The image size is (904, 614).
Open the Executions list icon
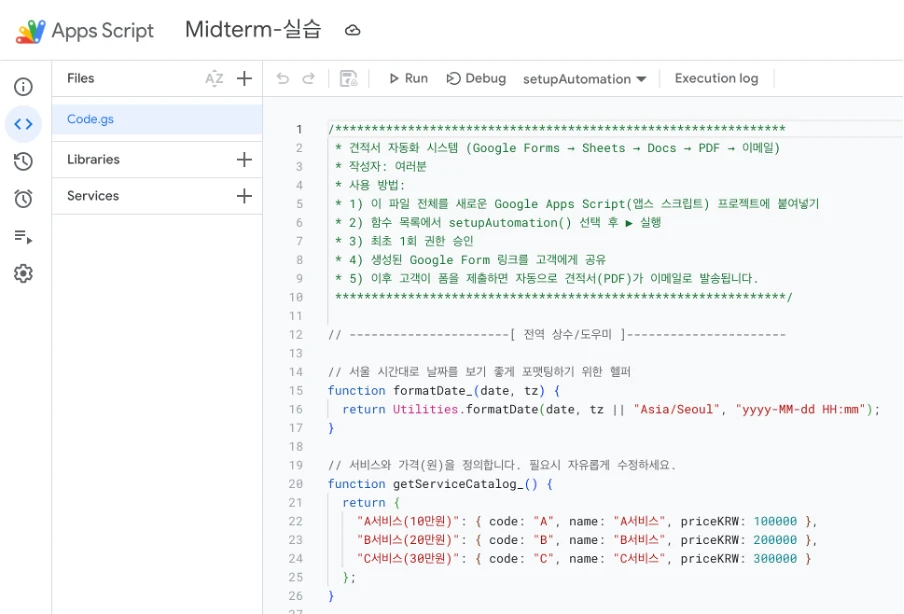click(x=23, y=237)
